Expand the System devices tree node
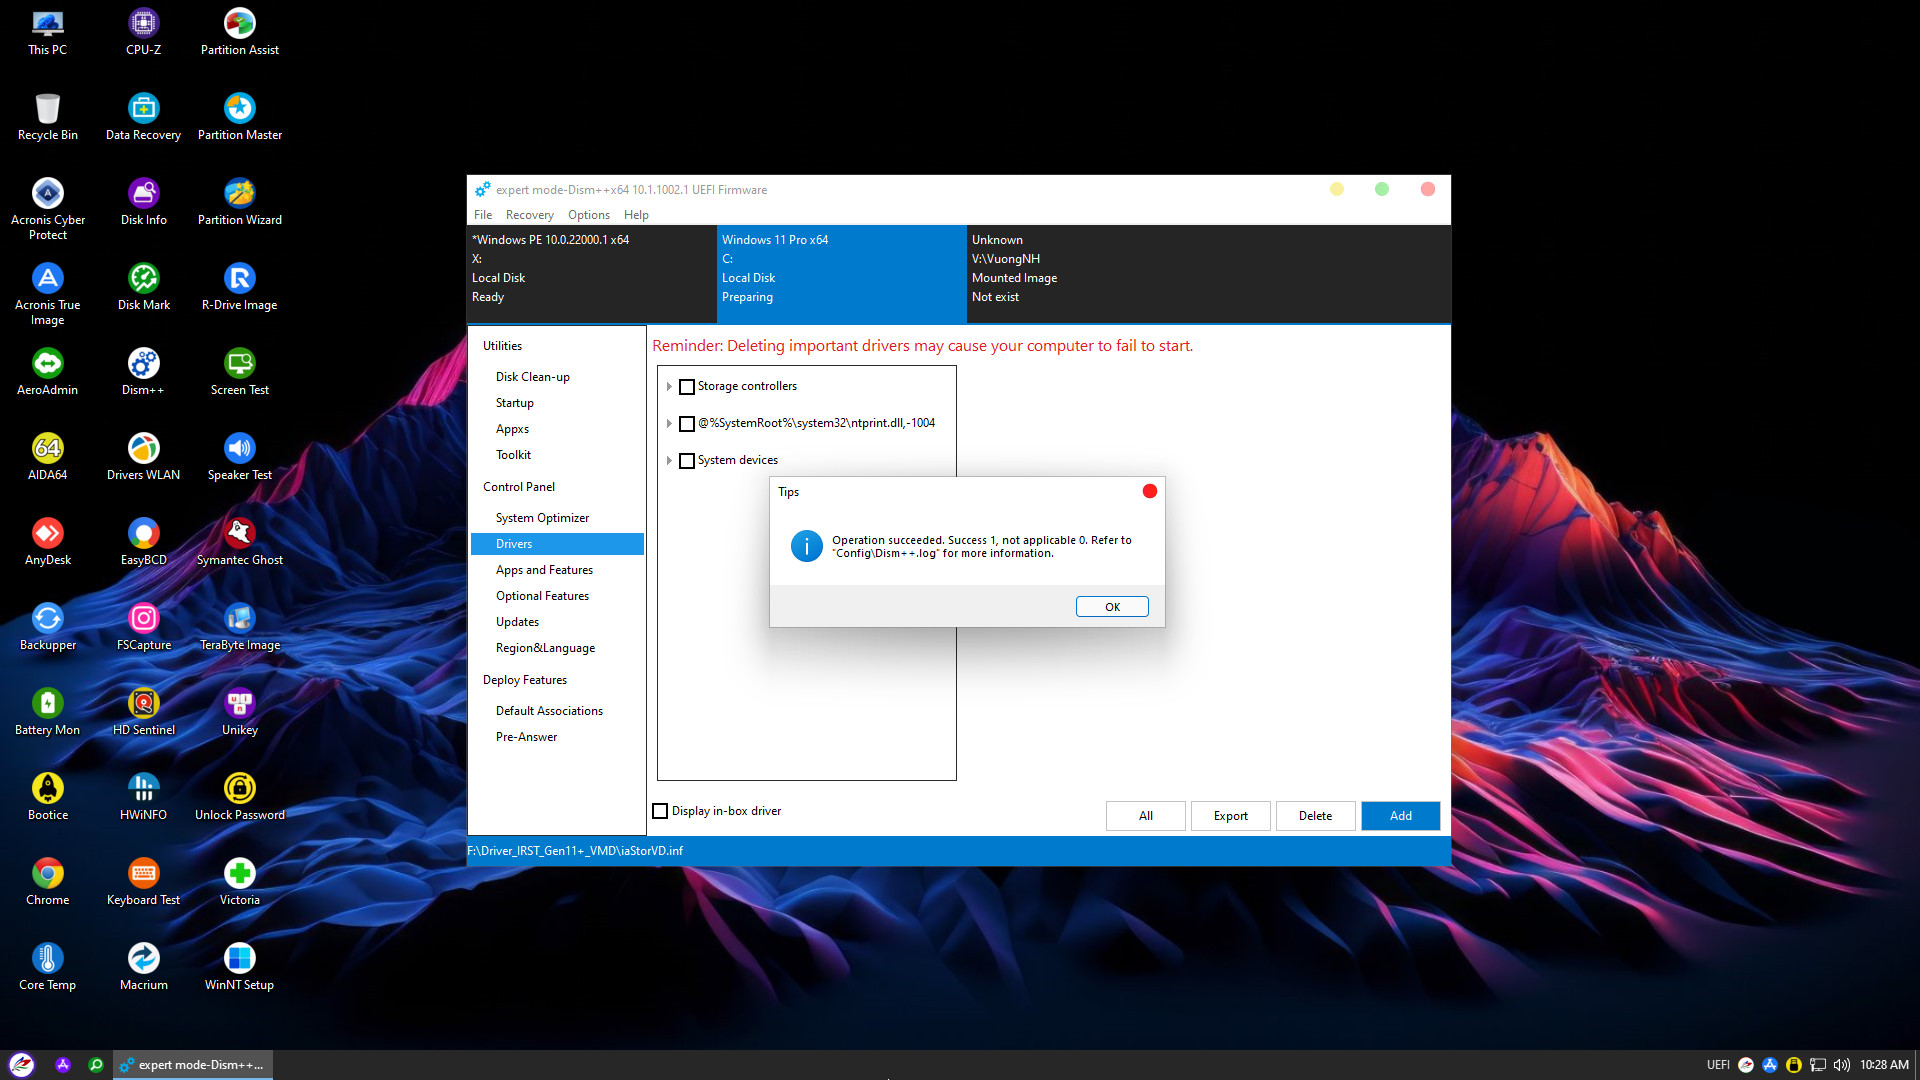 (x=669, y=461)
